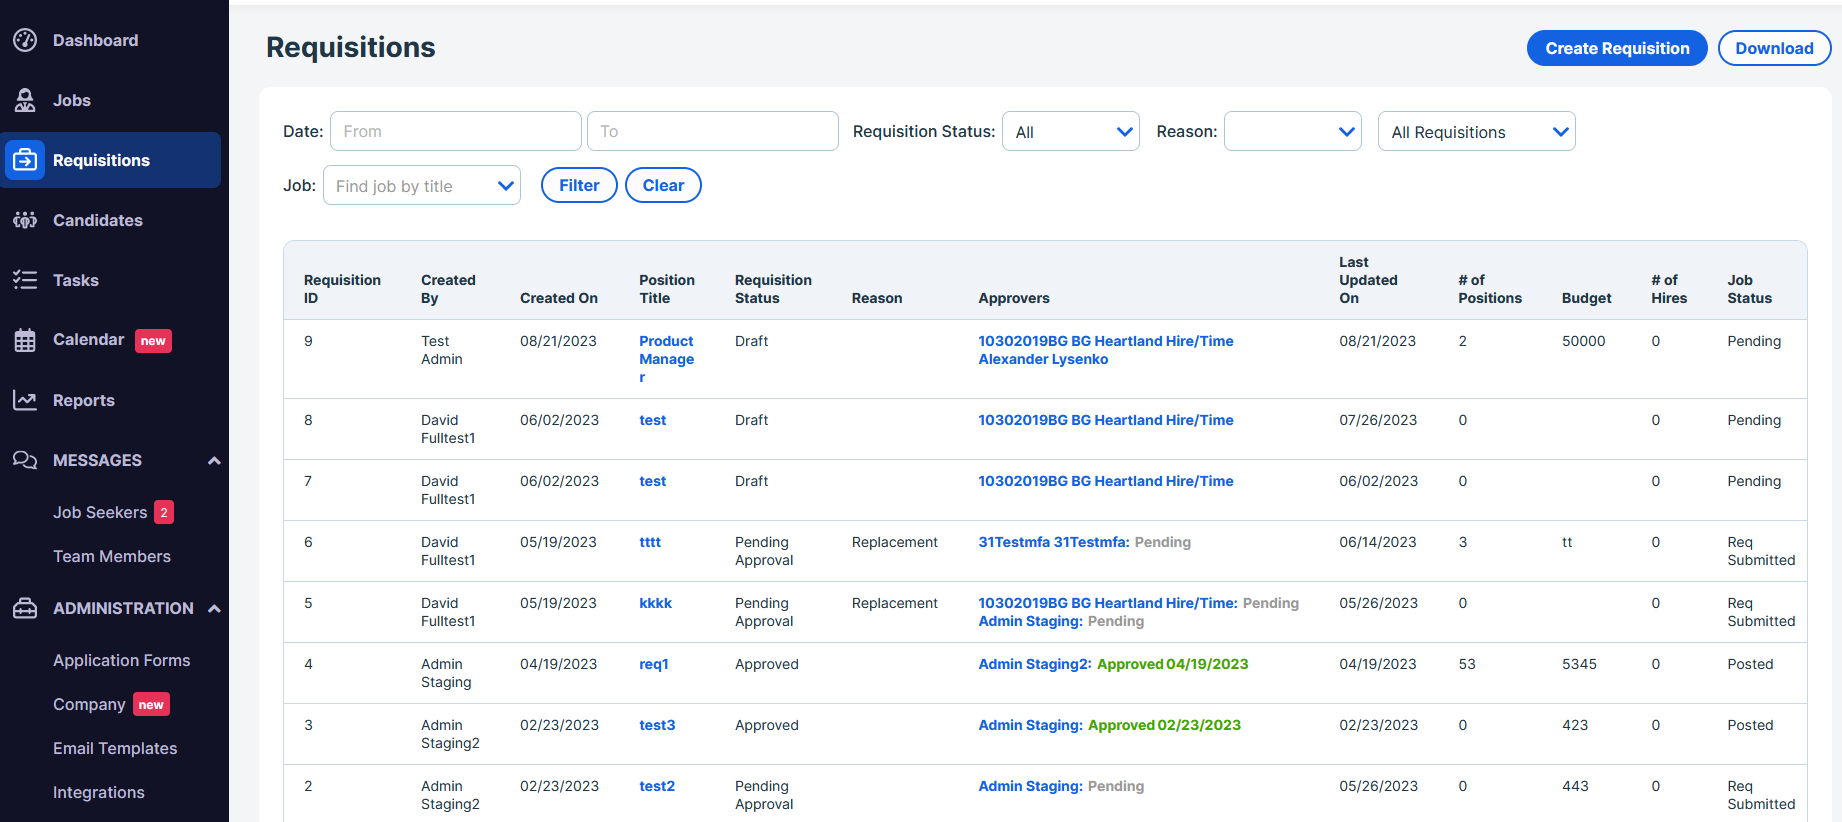This screenshot has height=822, width=1842.
Task: Click the Dashboard gauge icon
Action: [25, 40]
